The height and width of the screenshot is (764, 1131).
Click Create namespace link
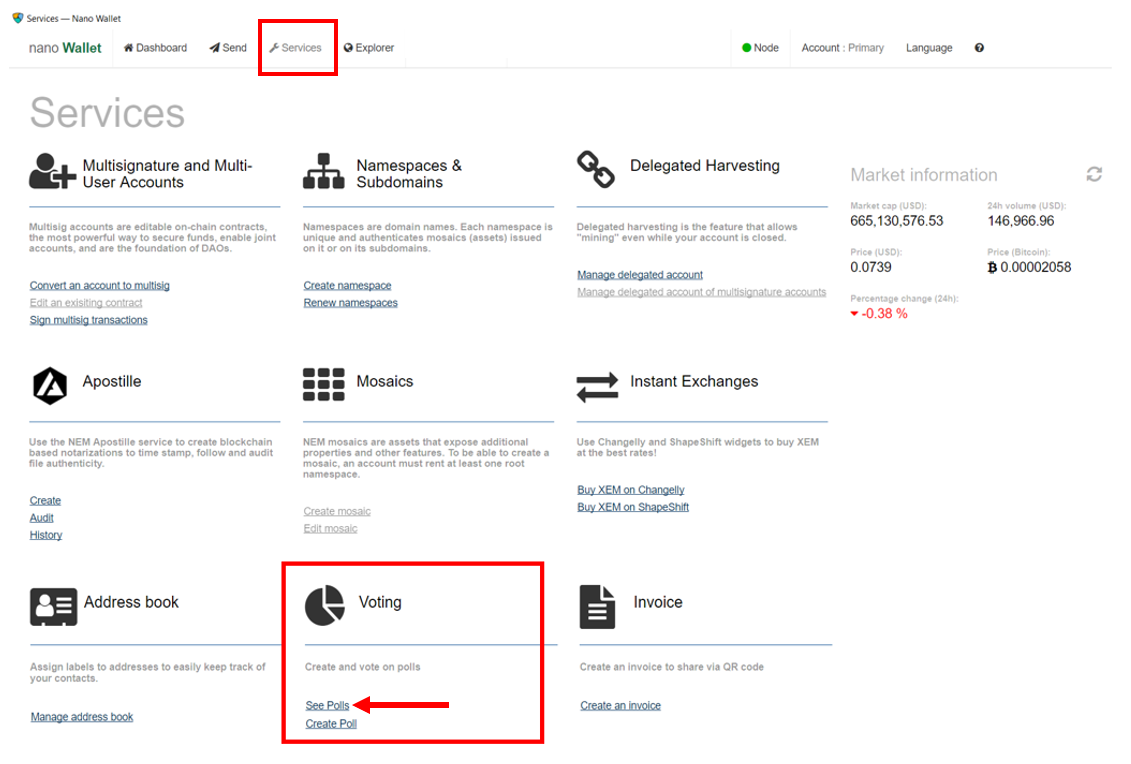[348, 286]
